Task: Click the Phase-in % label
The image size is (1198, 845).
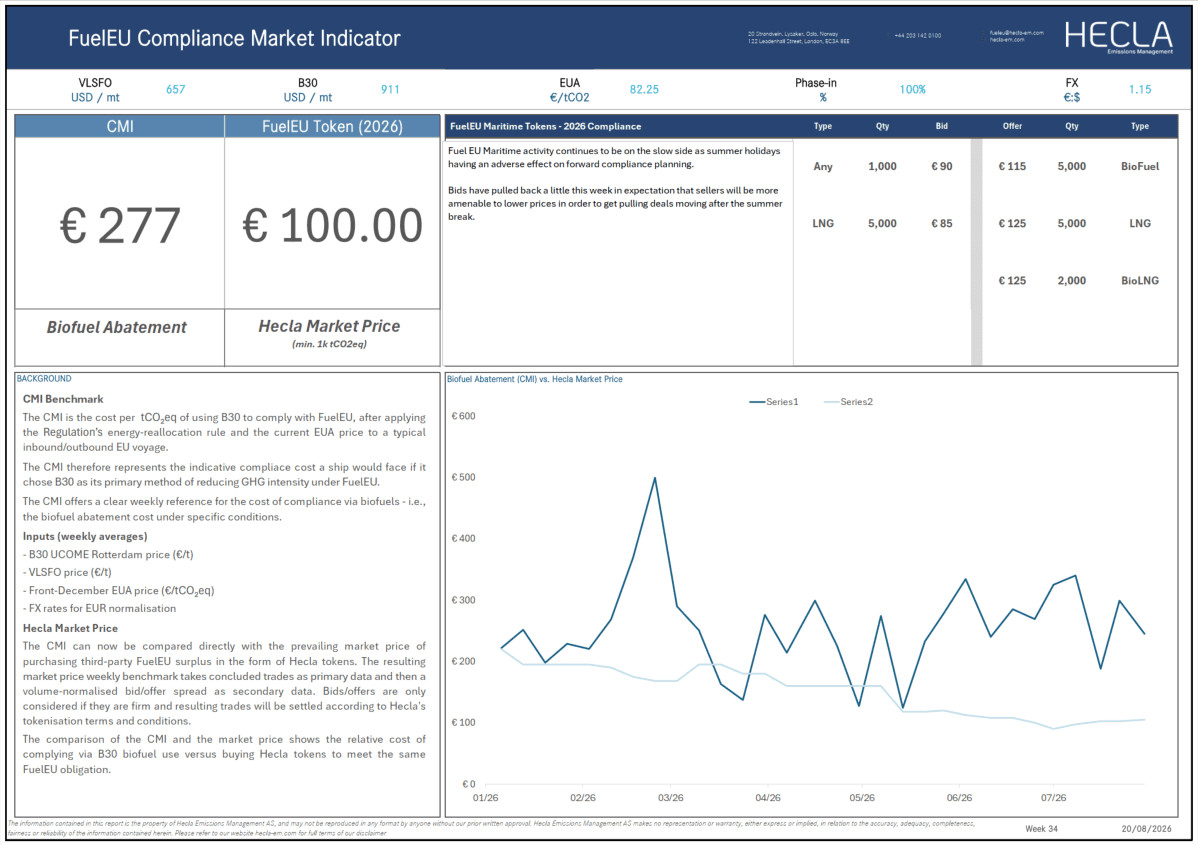Action: point(815,90)
